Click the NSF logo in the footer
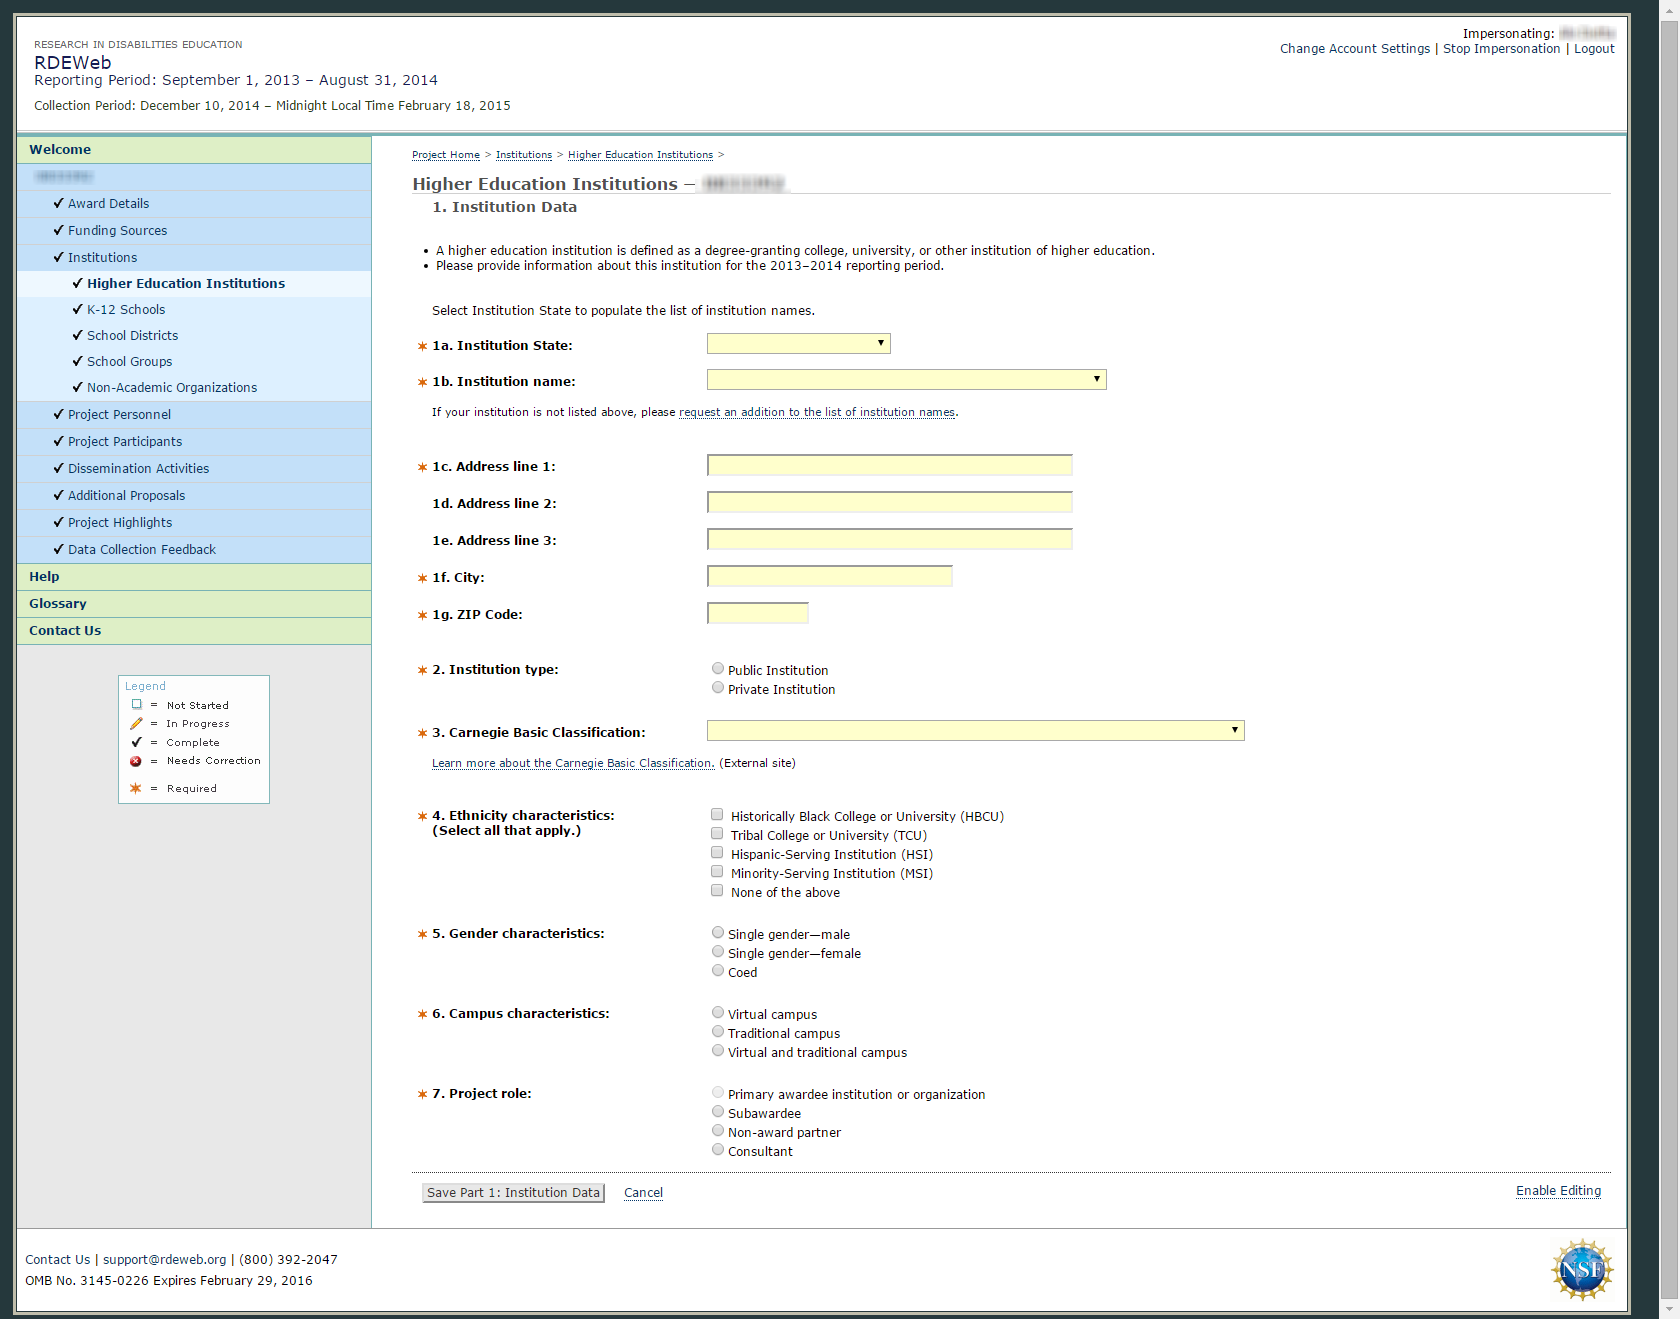1680x1319 pixels. pyautogui.click(x=1581, y=1270)
